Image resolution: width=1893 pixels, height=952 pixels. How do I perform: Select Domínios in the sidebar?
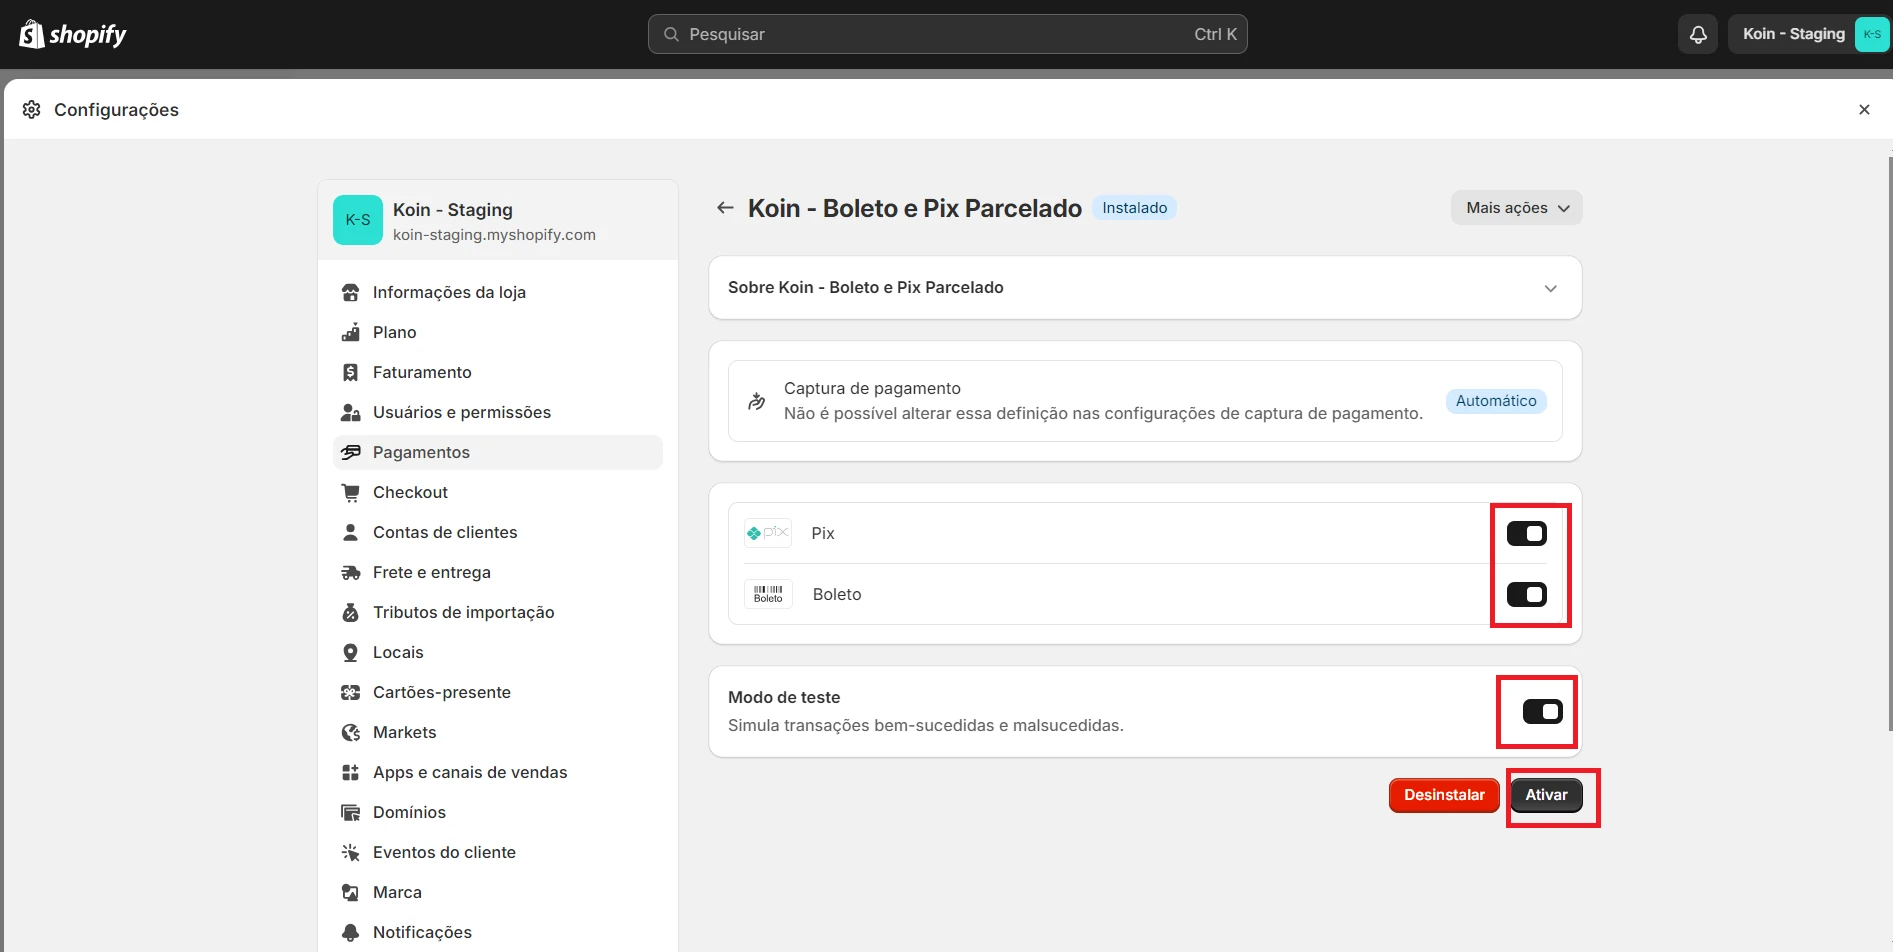pyautogui.click(x=498, y=812)
